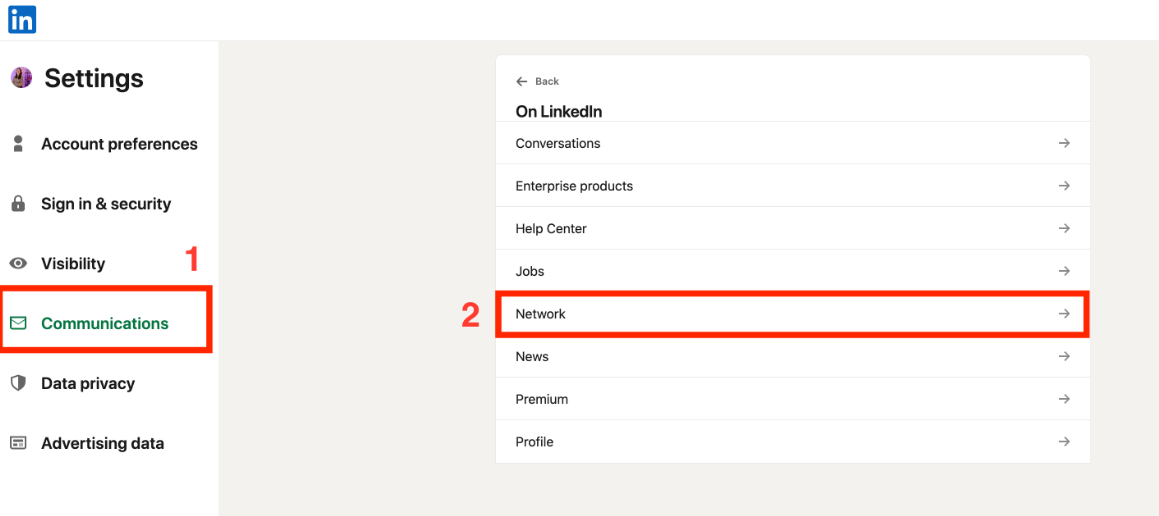Click the Back arrow icon
The height and width of the screenshot is (516, 1159).
pos(522,81)
